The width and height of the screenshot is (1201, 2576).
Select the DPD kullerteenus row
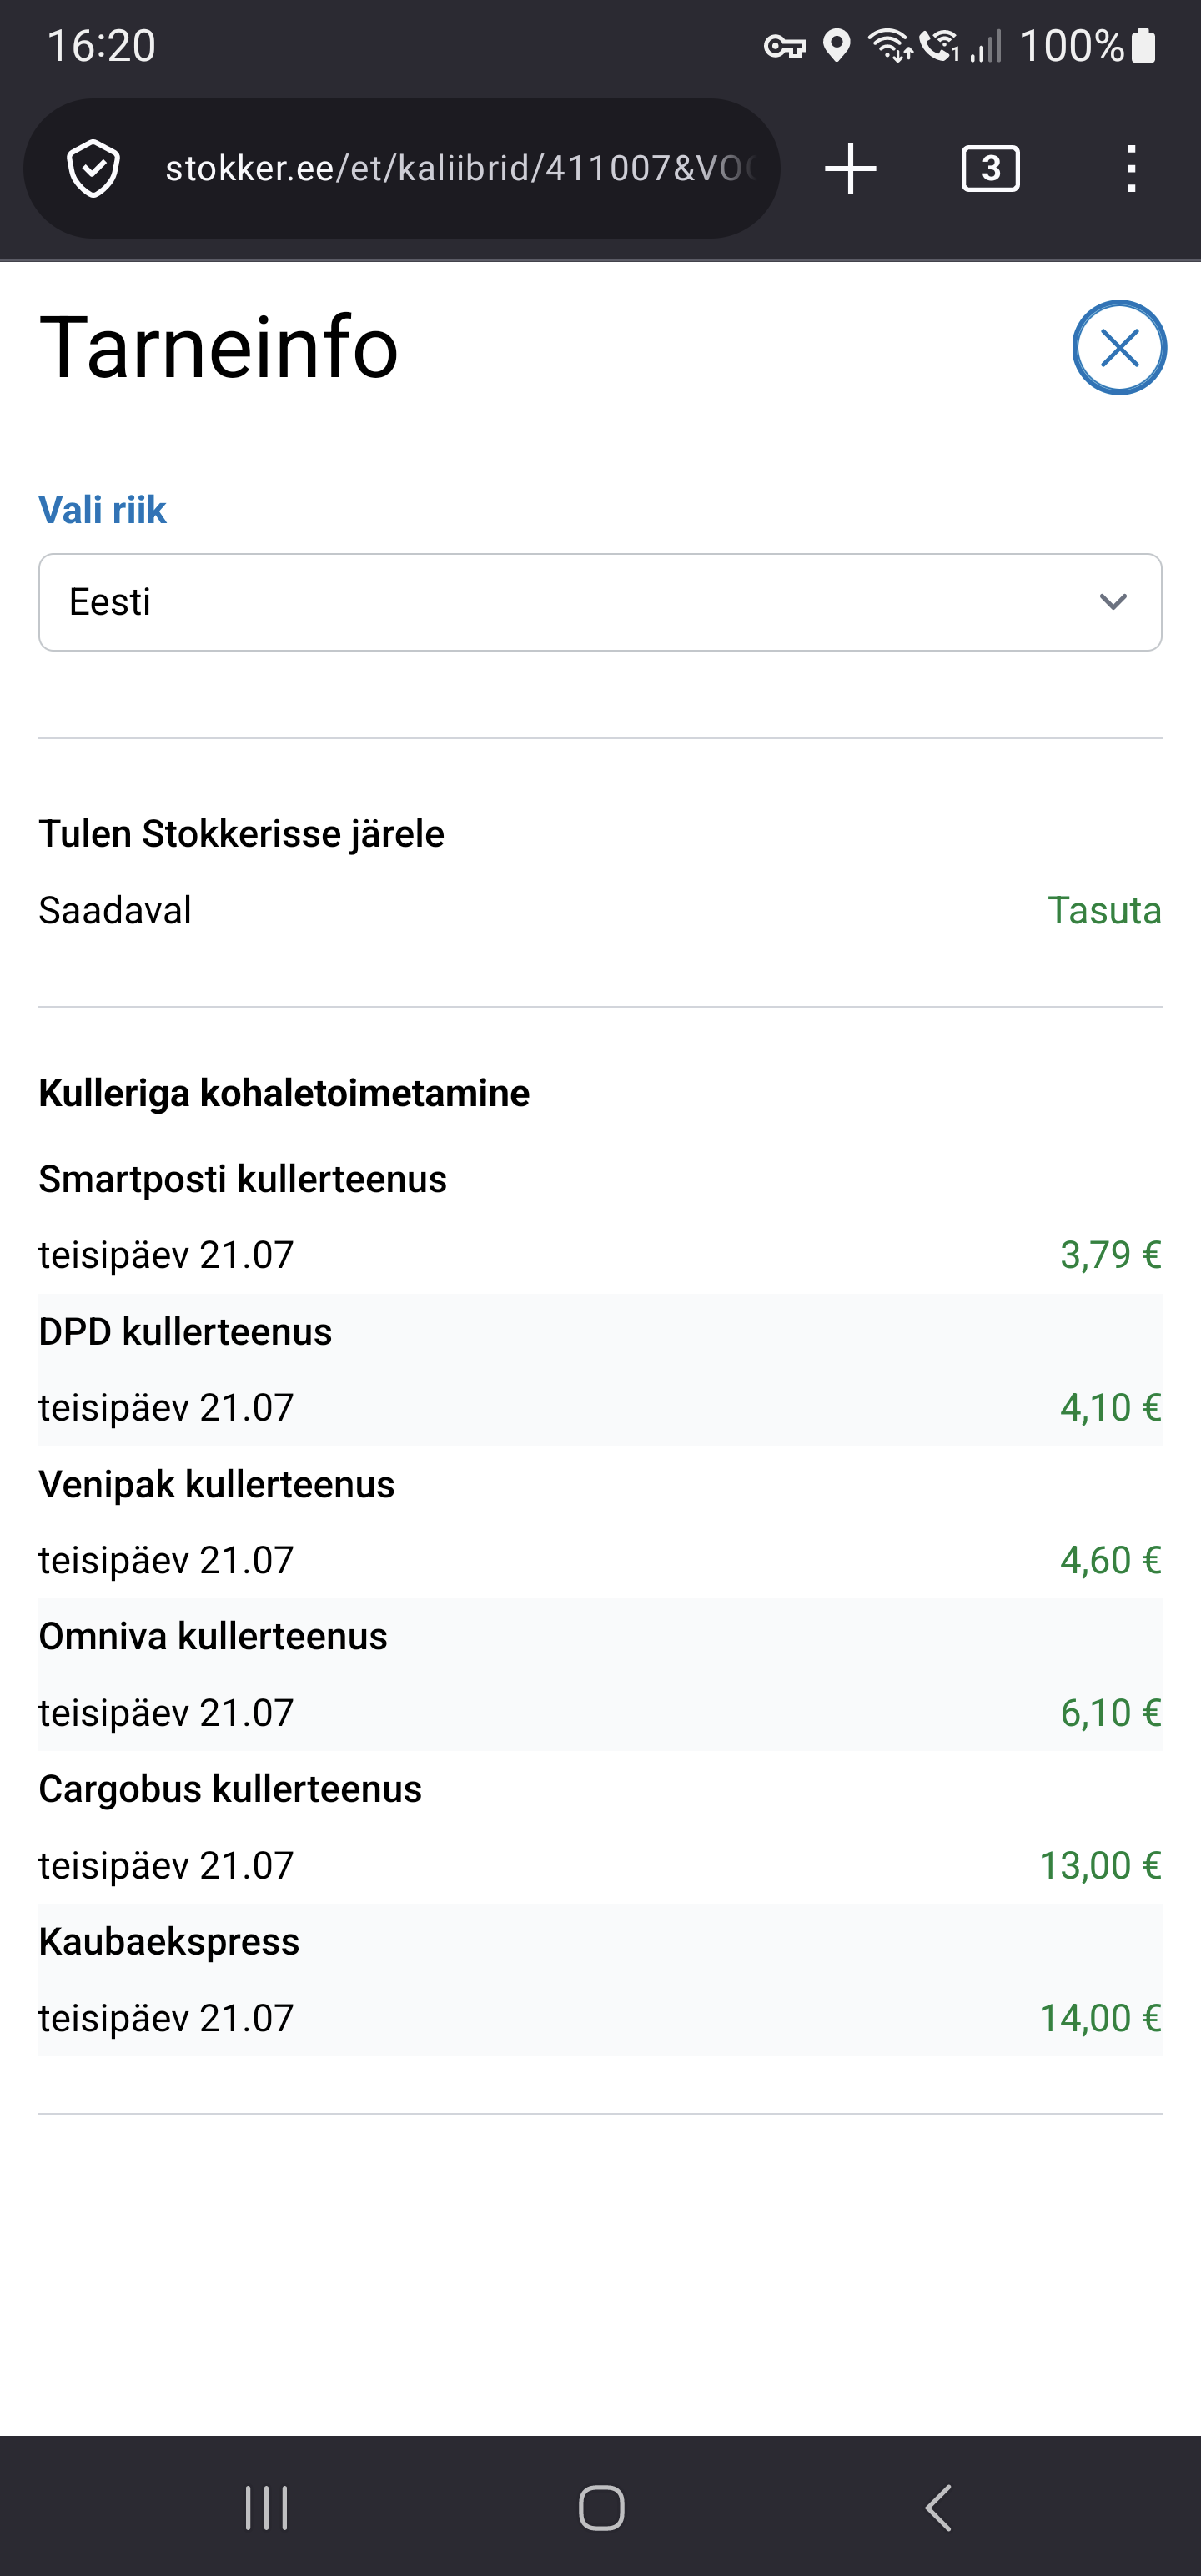[x=600, y=1369]
